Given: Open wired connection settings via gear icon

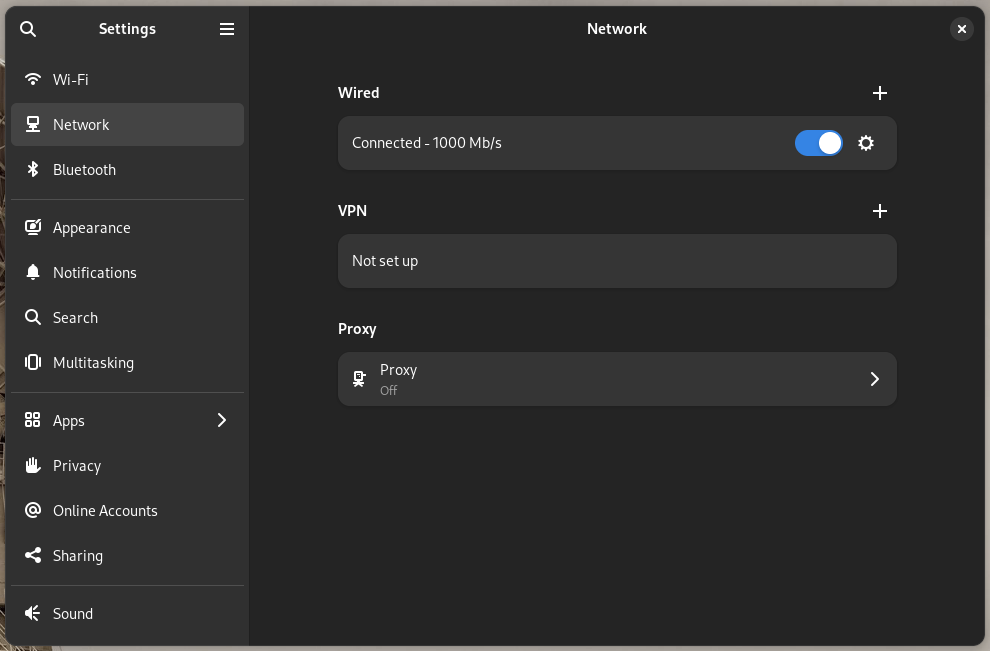Looking at the screenshot, I should (x=865, y=143).
